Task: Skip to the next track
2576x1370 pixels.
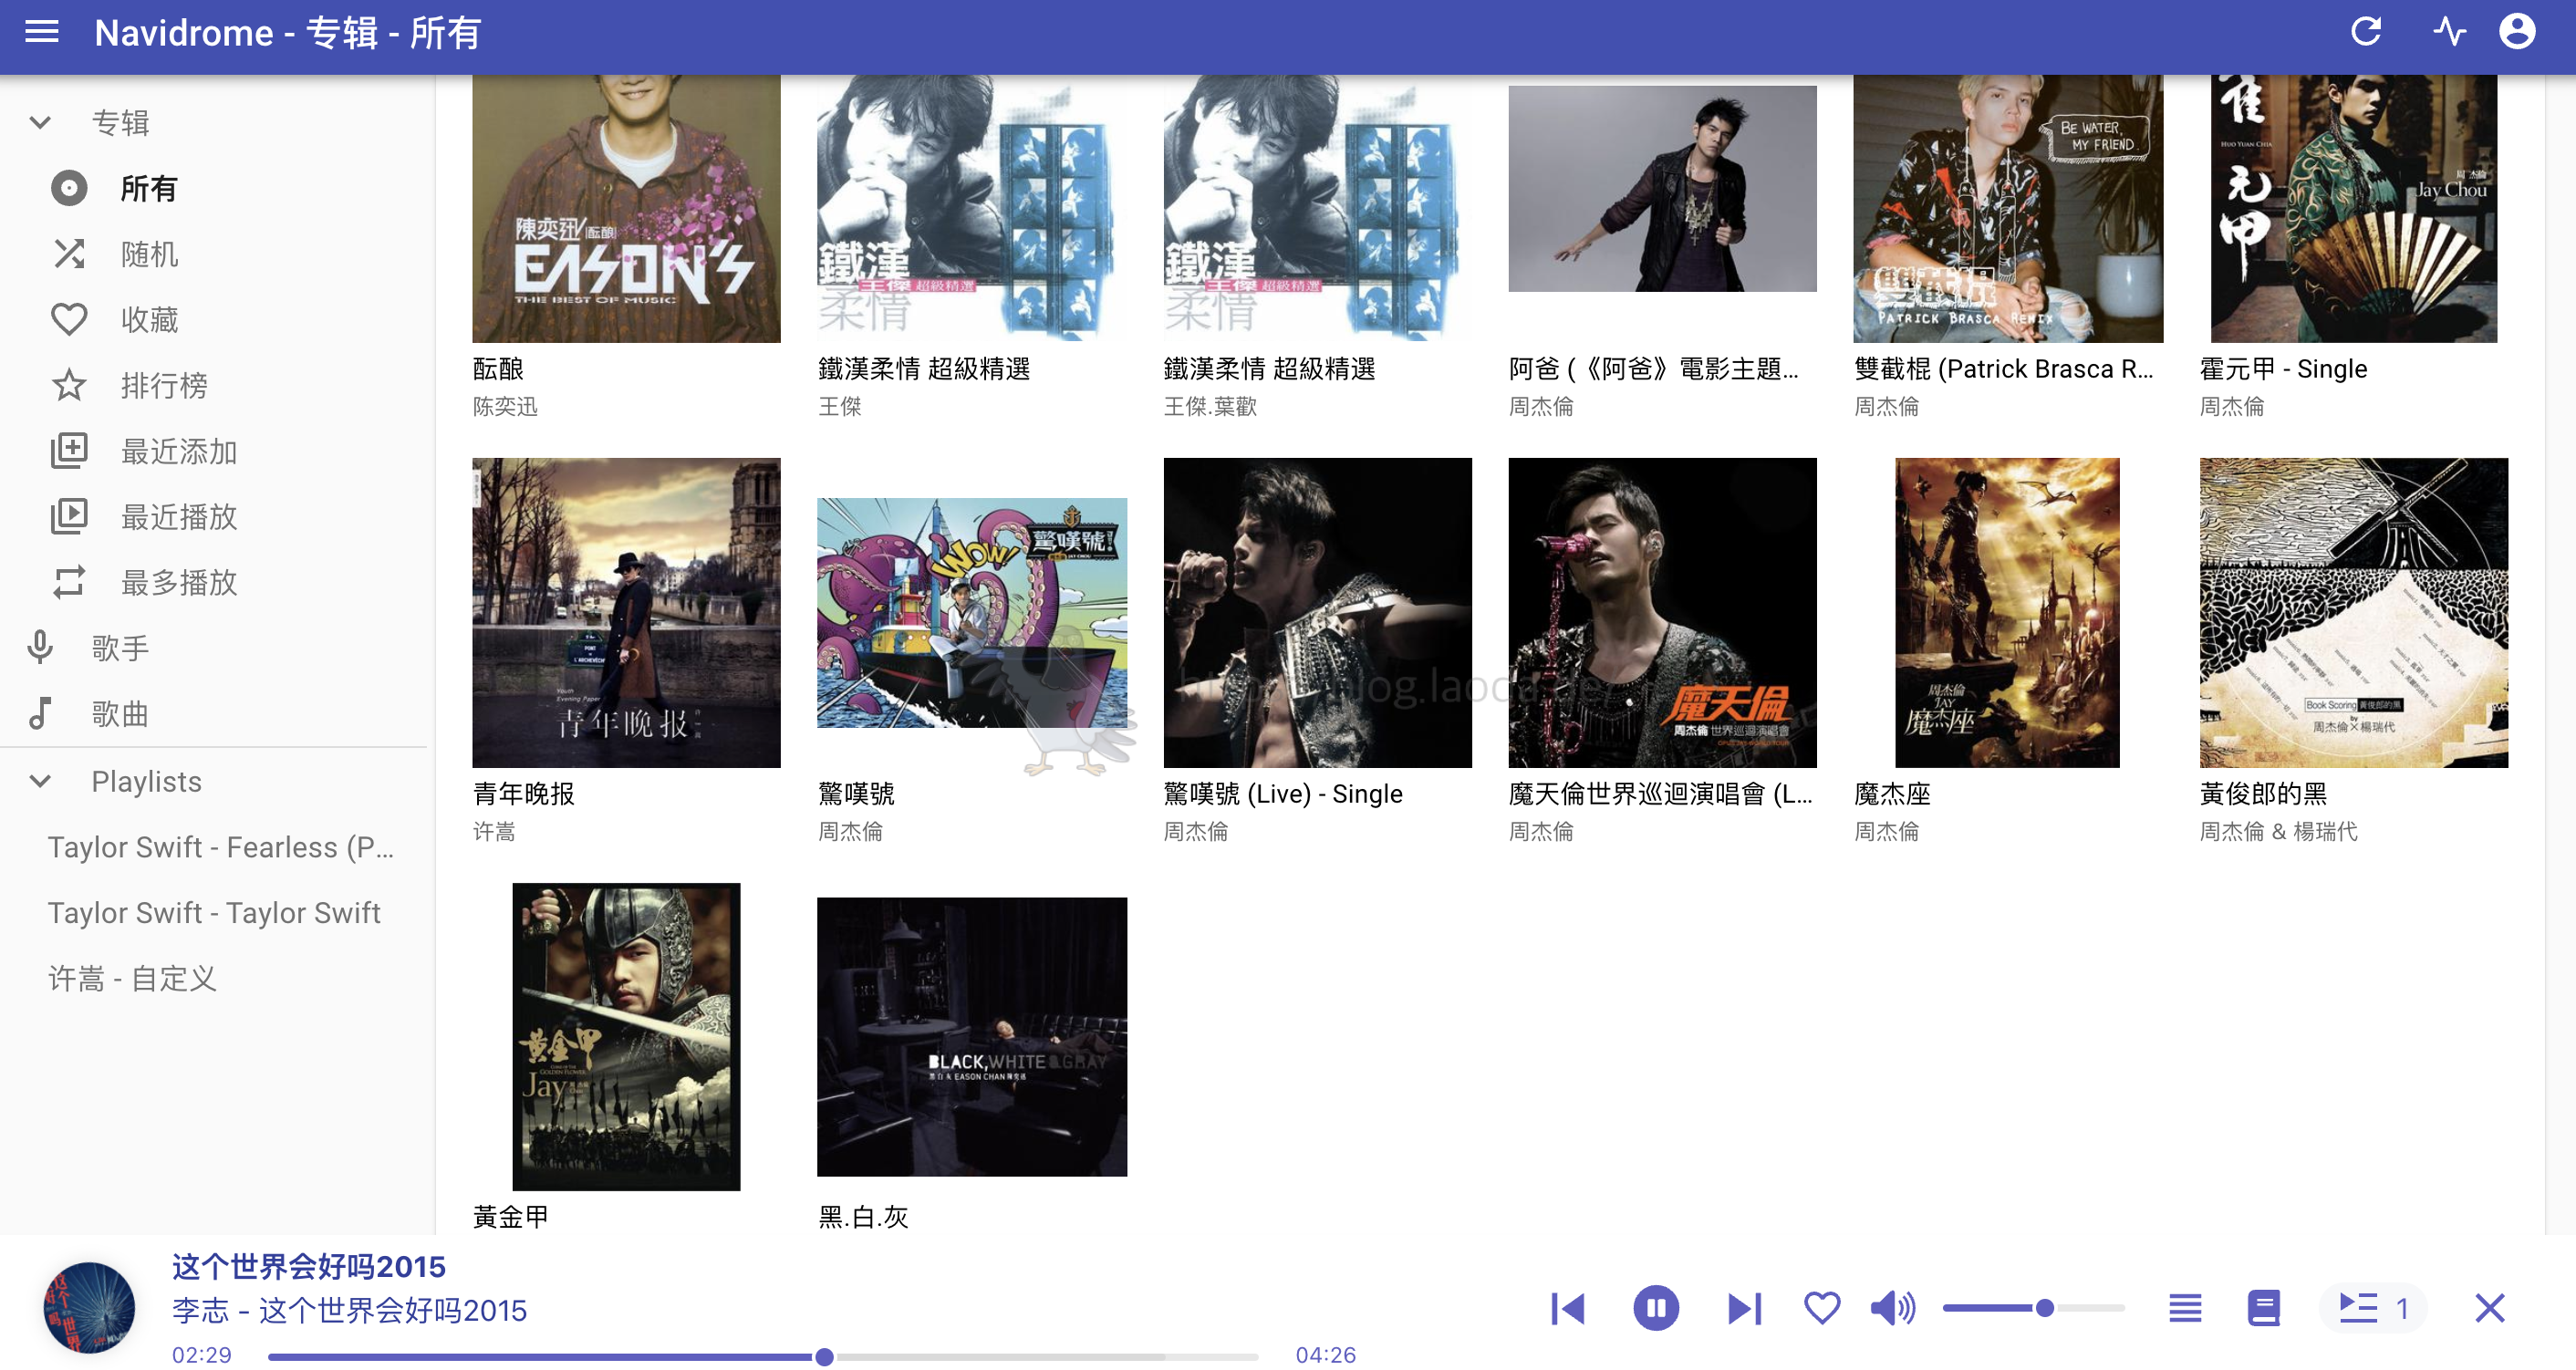Action: point(1744,1307)
